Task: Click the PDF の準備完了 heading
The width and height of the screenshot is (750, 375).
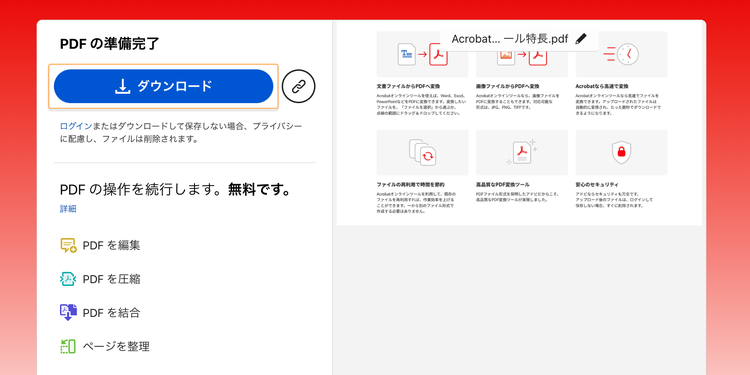Action: 110,44
